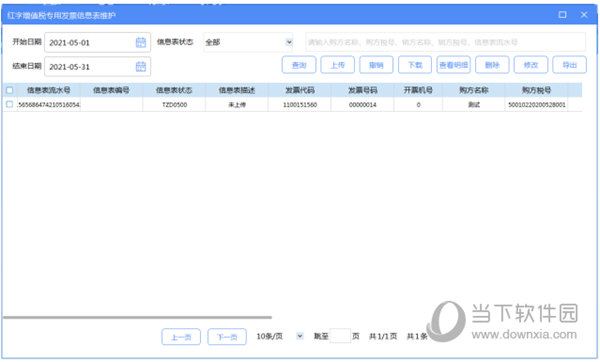Screen dimensions: 600x362
Task: Click the 删除 button
Action: 492,65
